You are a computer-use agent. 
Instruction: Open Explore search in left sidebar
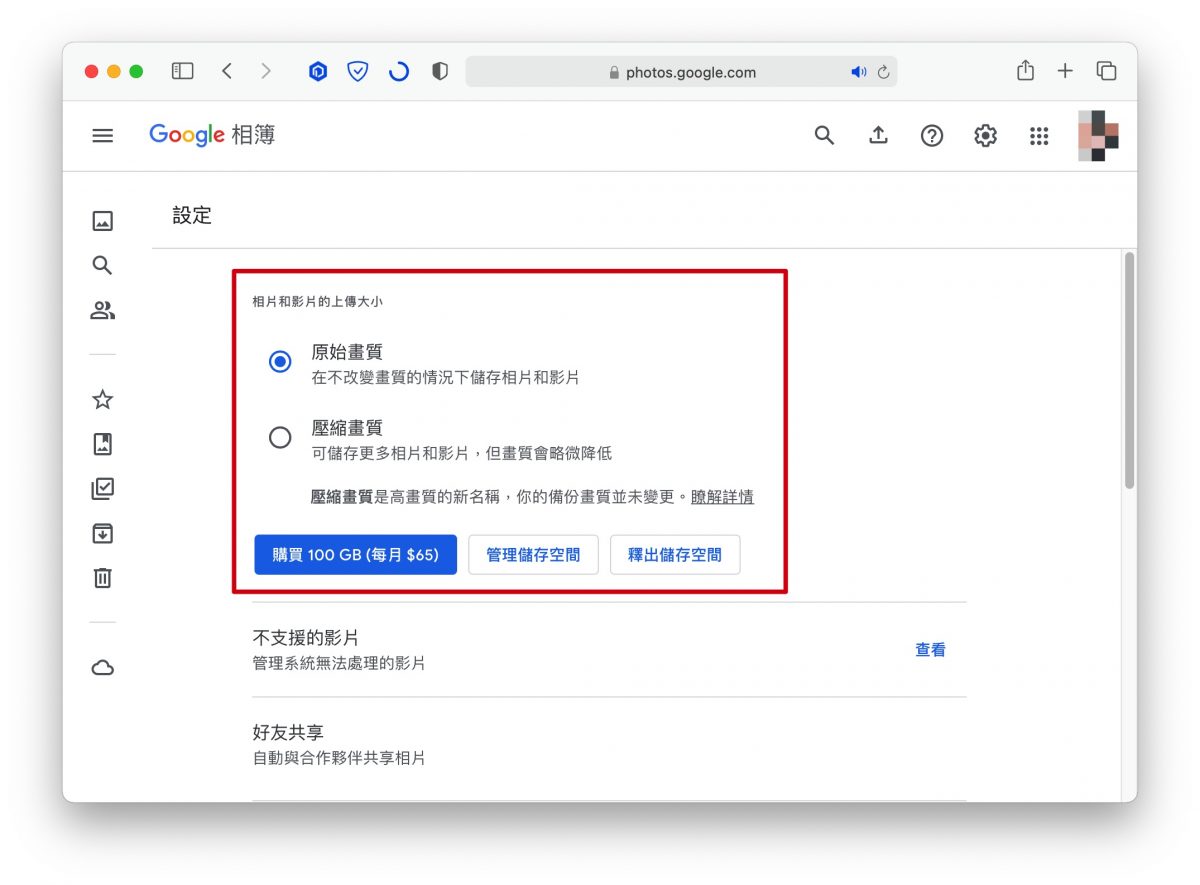pos(102,265)
